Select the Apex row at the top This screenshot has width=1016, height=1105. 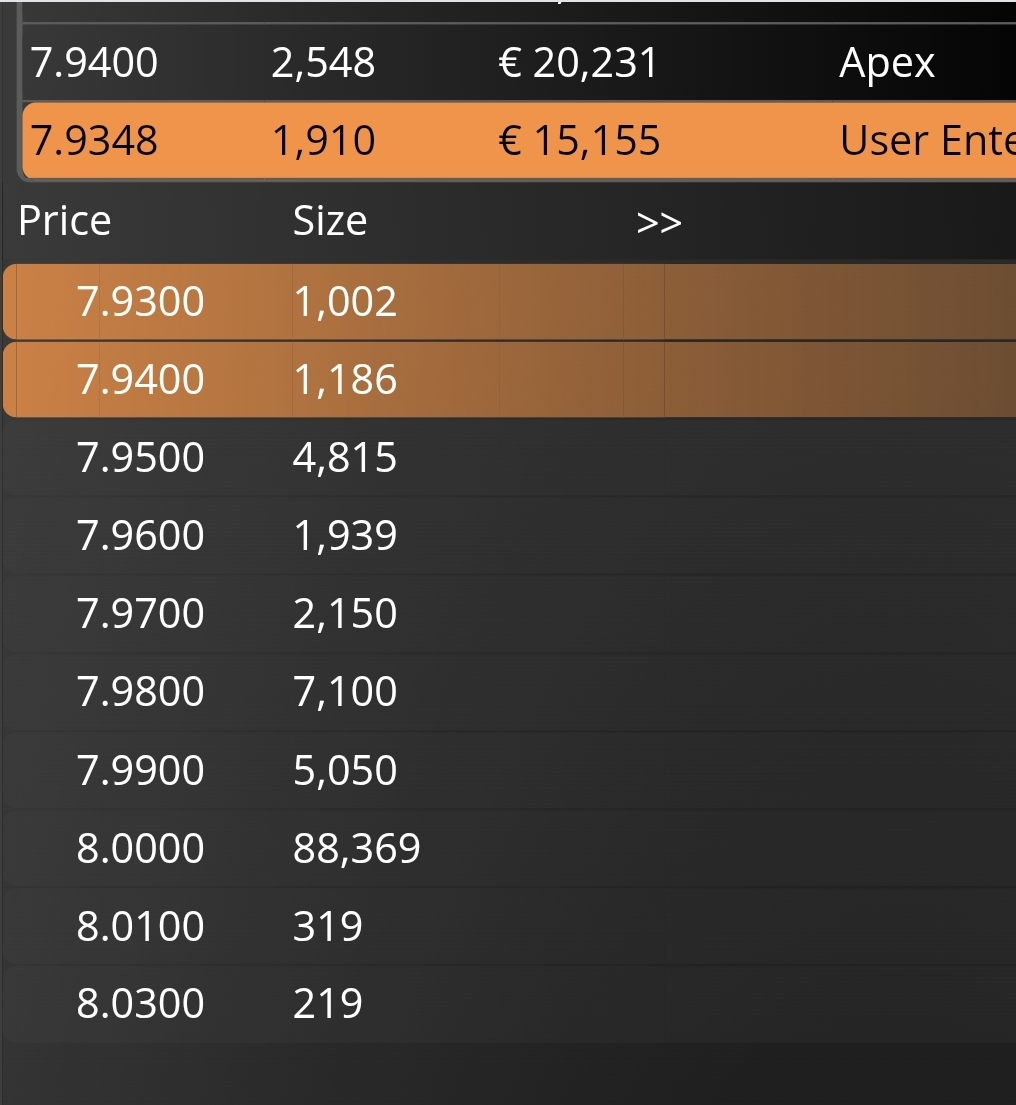tap(886, 63)
